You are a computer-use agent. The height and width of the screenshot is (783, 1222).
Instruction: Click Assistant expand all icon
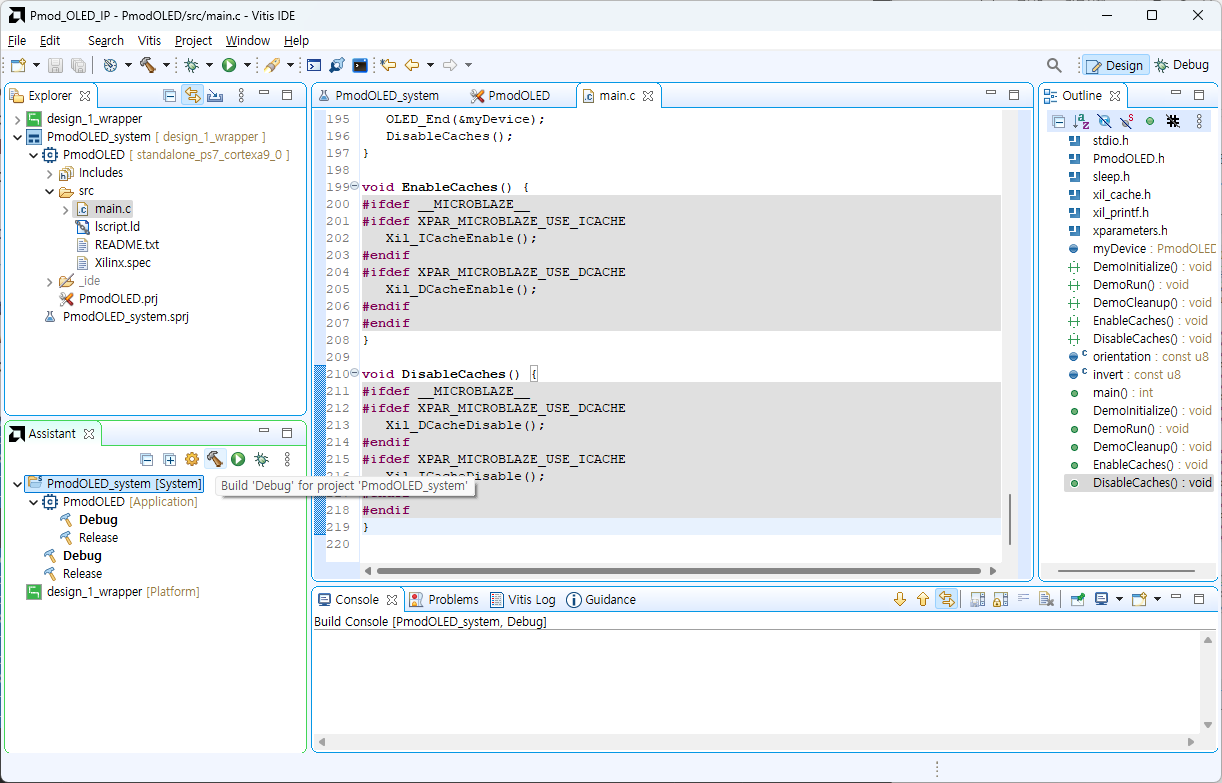170,459
